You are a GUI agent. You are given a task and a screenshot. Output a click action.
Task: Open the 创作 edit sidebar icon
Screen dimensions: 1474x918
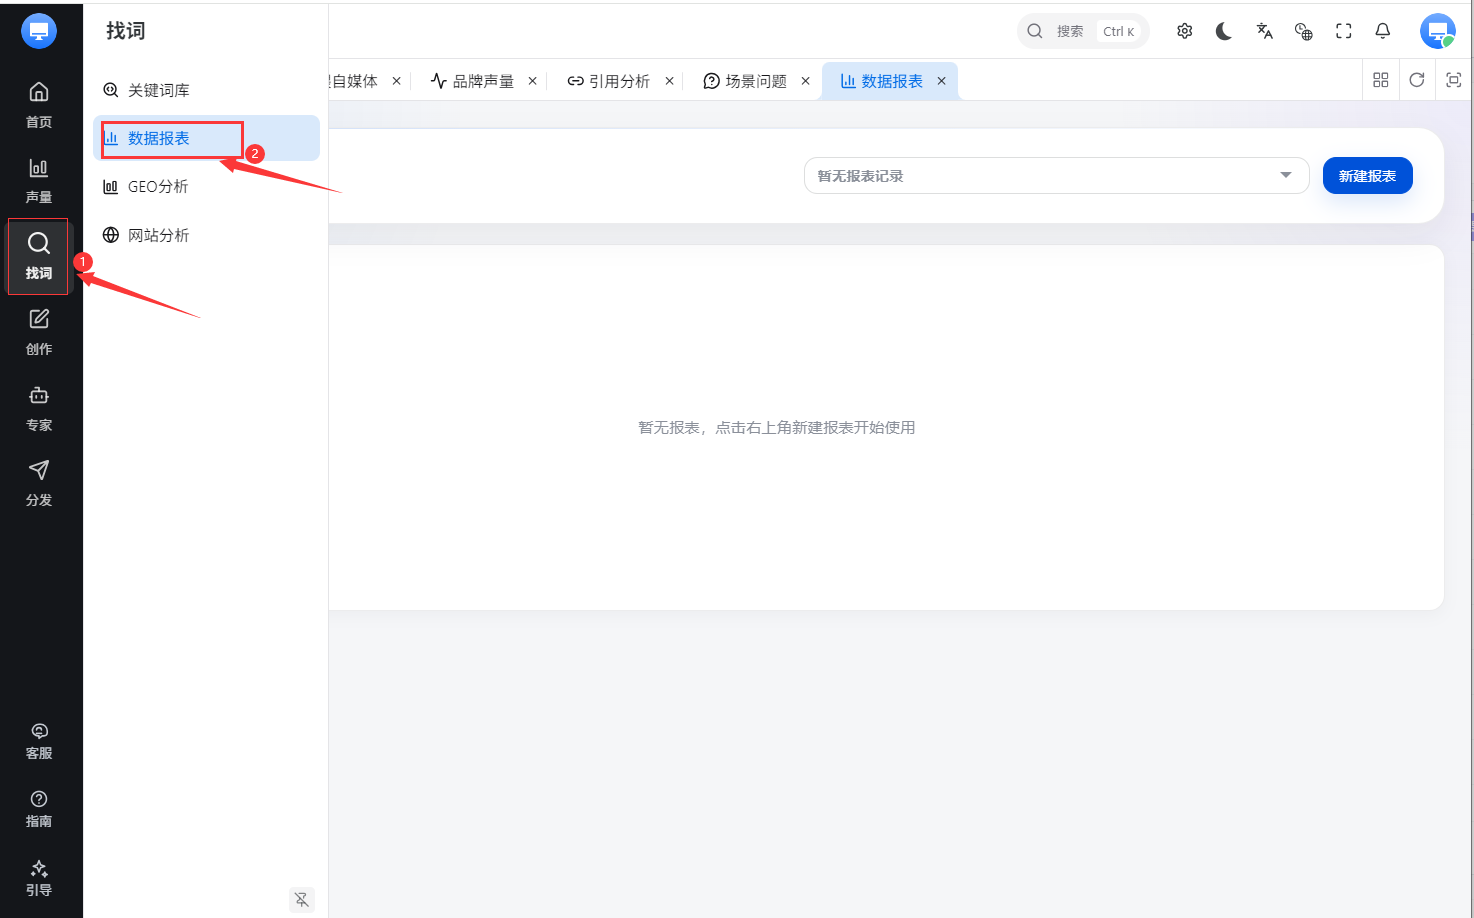tap(39, 332)
